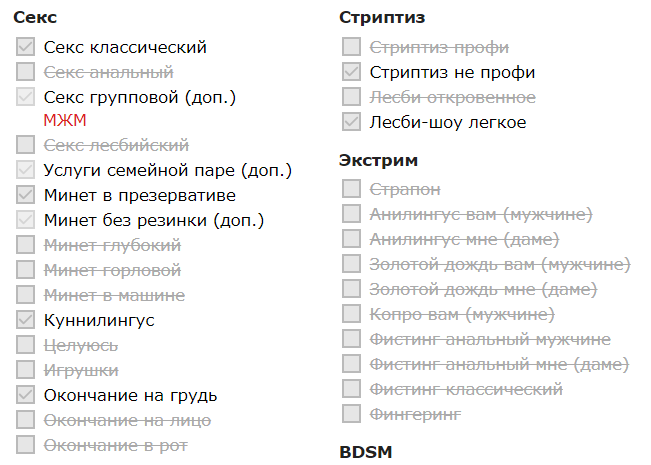Uncheck the "Куннилингус" checkbox
This screenshot has width=651, height=465.
(25, 320)
